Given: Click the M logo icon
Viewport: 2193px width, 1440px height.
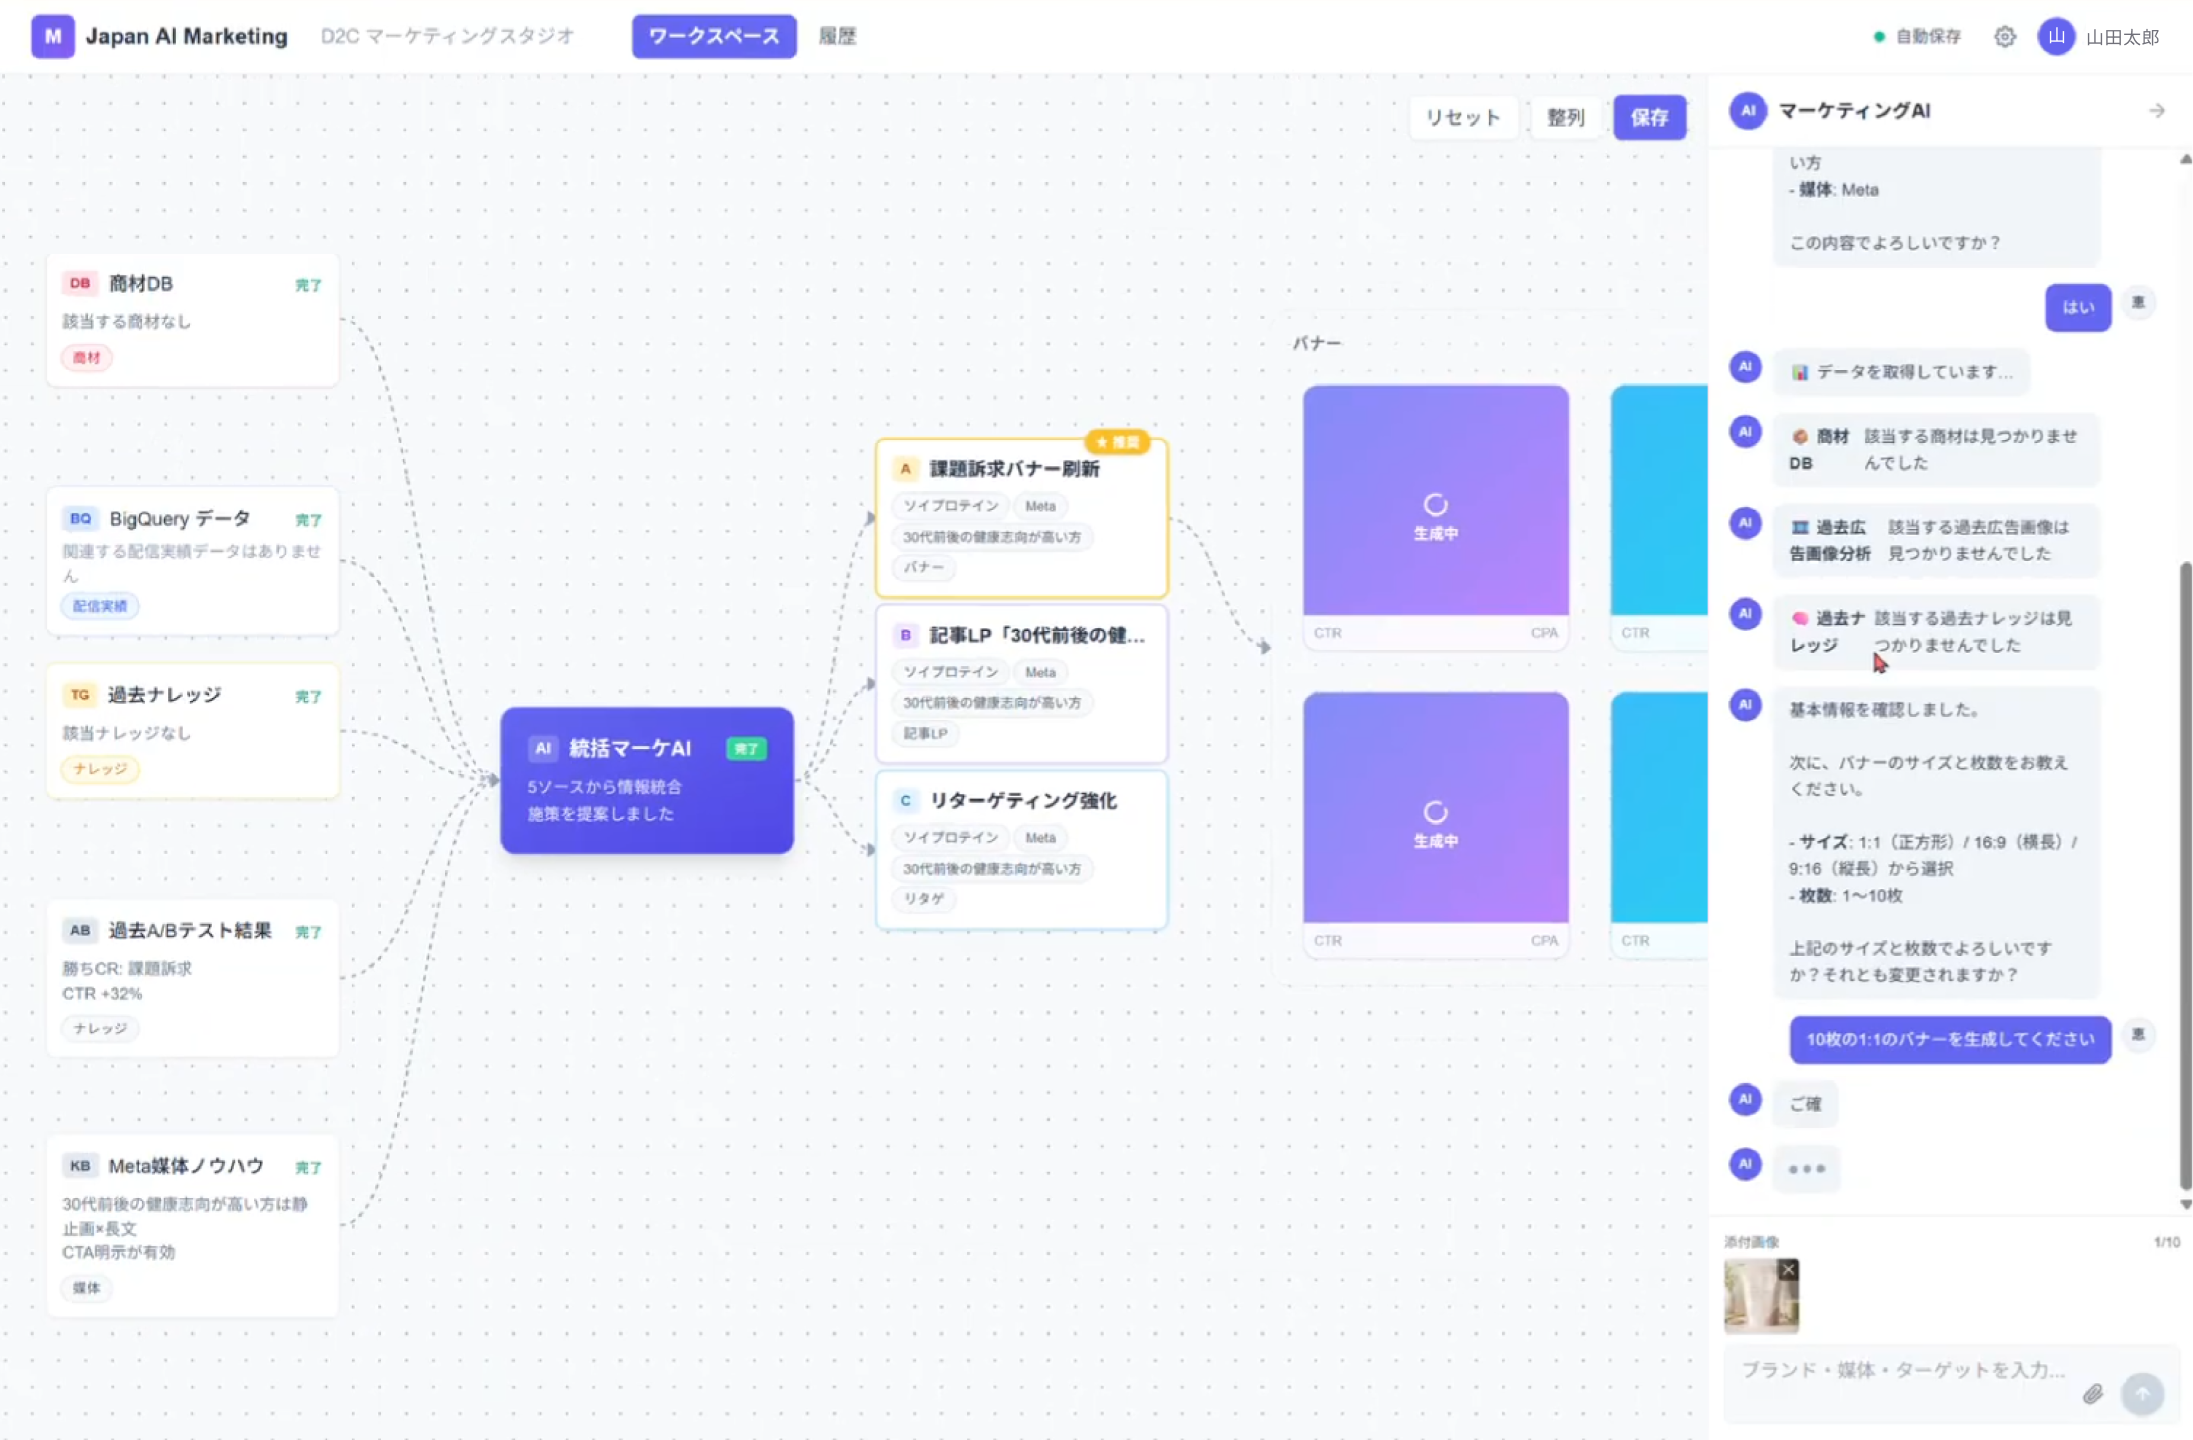Looking at the screenshot, I should click(x=53, y=37).
